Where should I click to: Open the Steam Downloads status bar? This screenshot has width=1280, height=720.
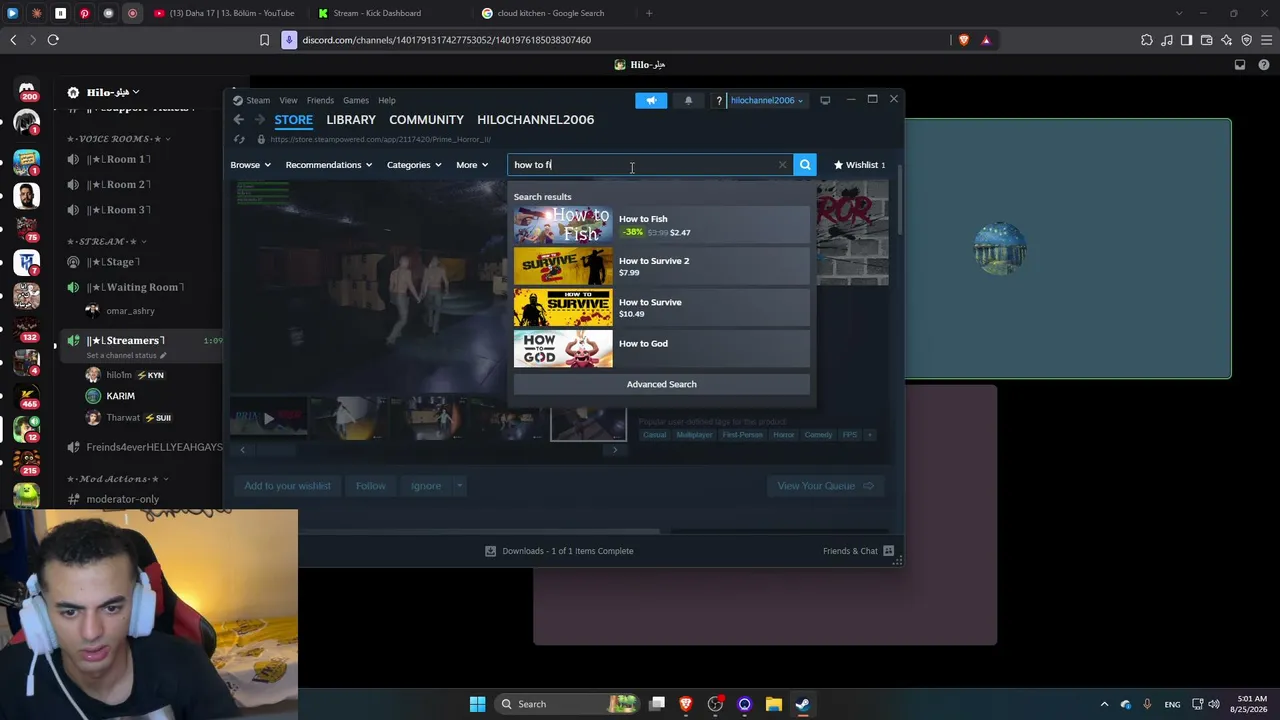(x=559, y=551)
